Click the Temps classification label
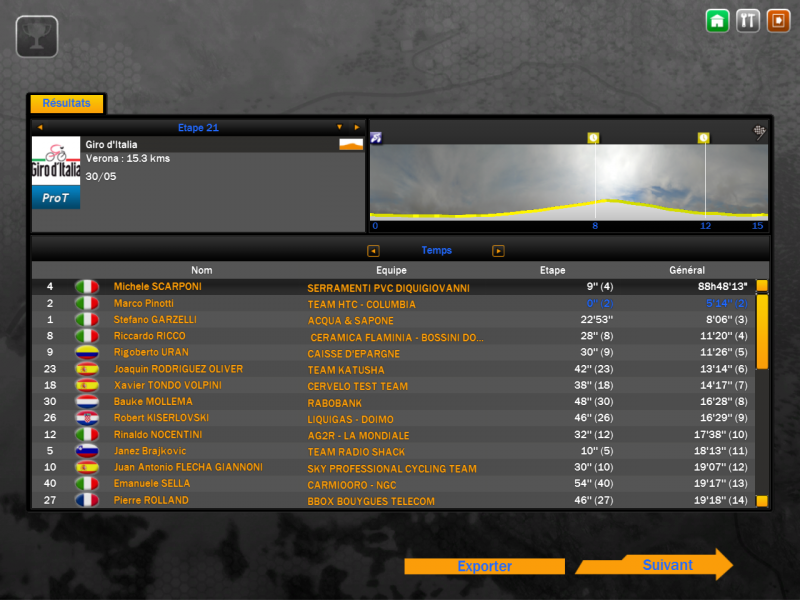The height and width of the screenshot is (600, 800). [x=437, y=251]
